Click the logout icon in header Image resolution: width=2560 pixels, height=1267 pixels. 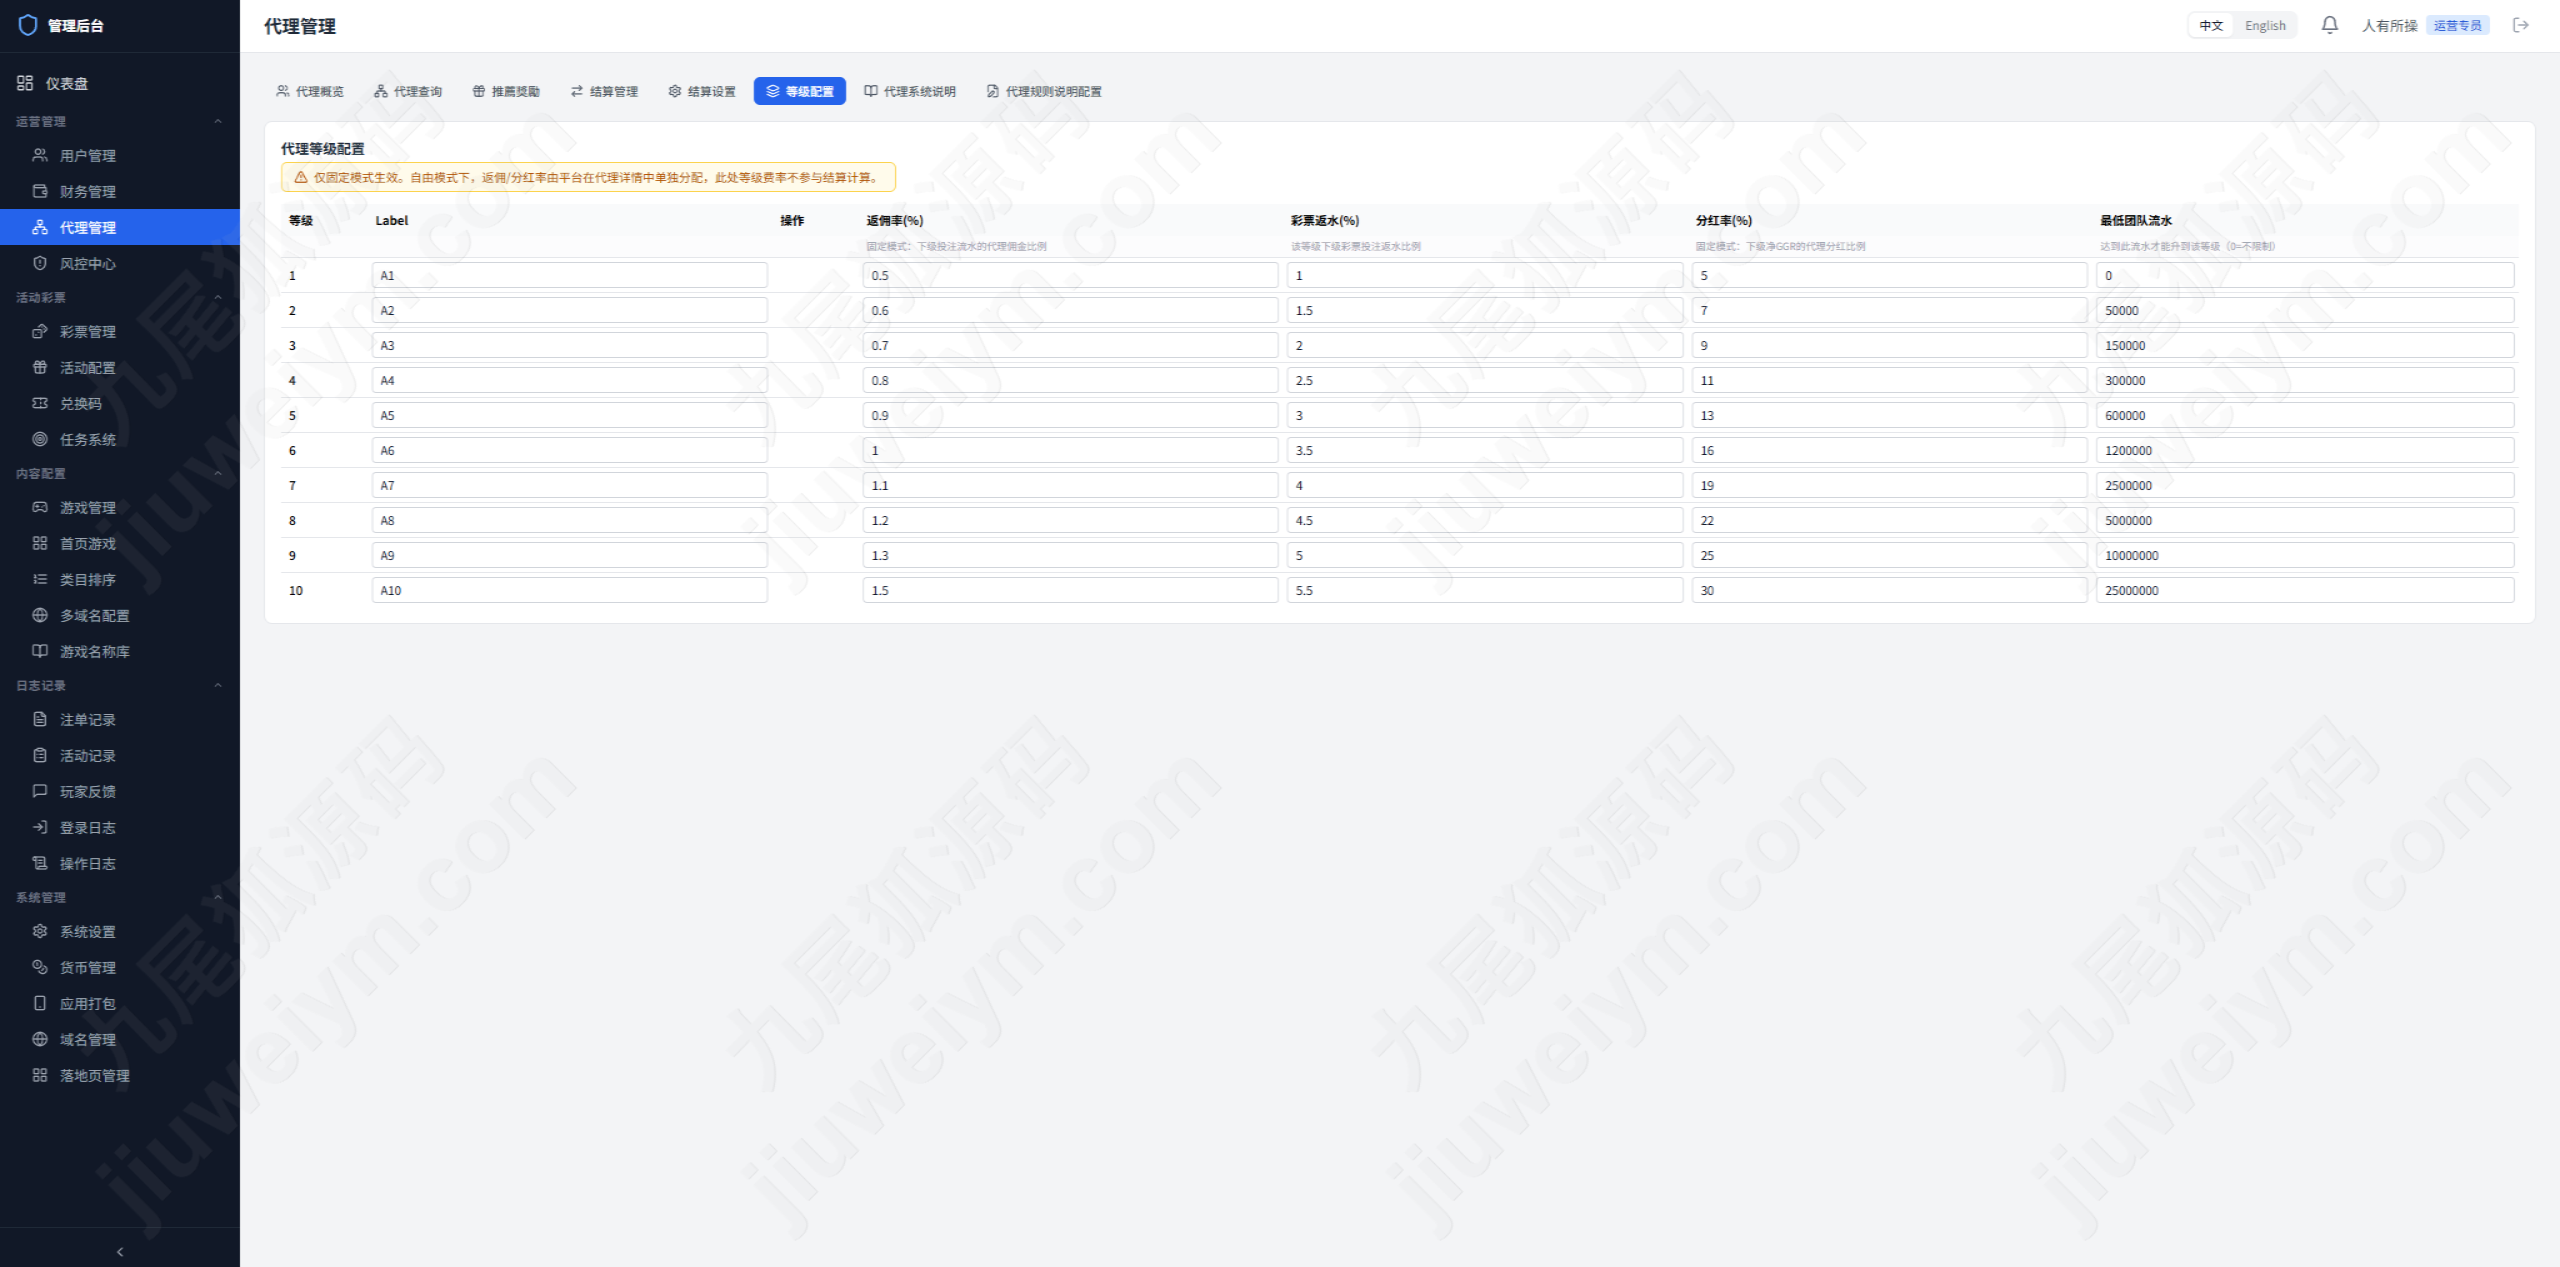(x=2521, y=25)
